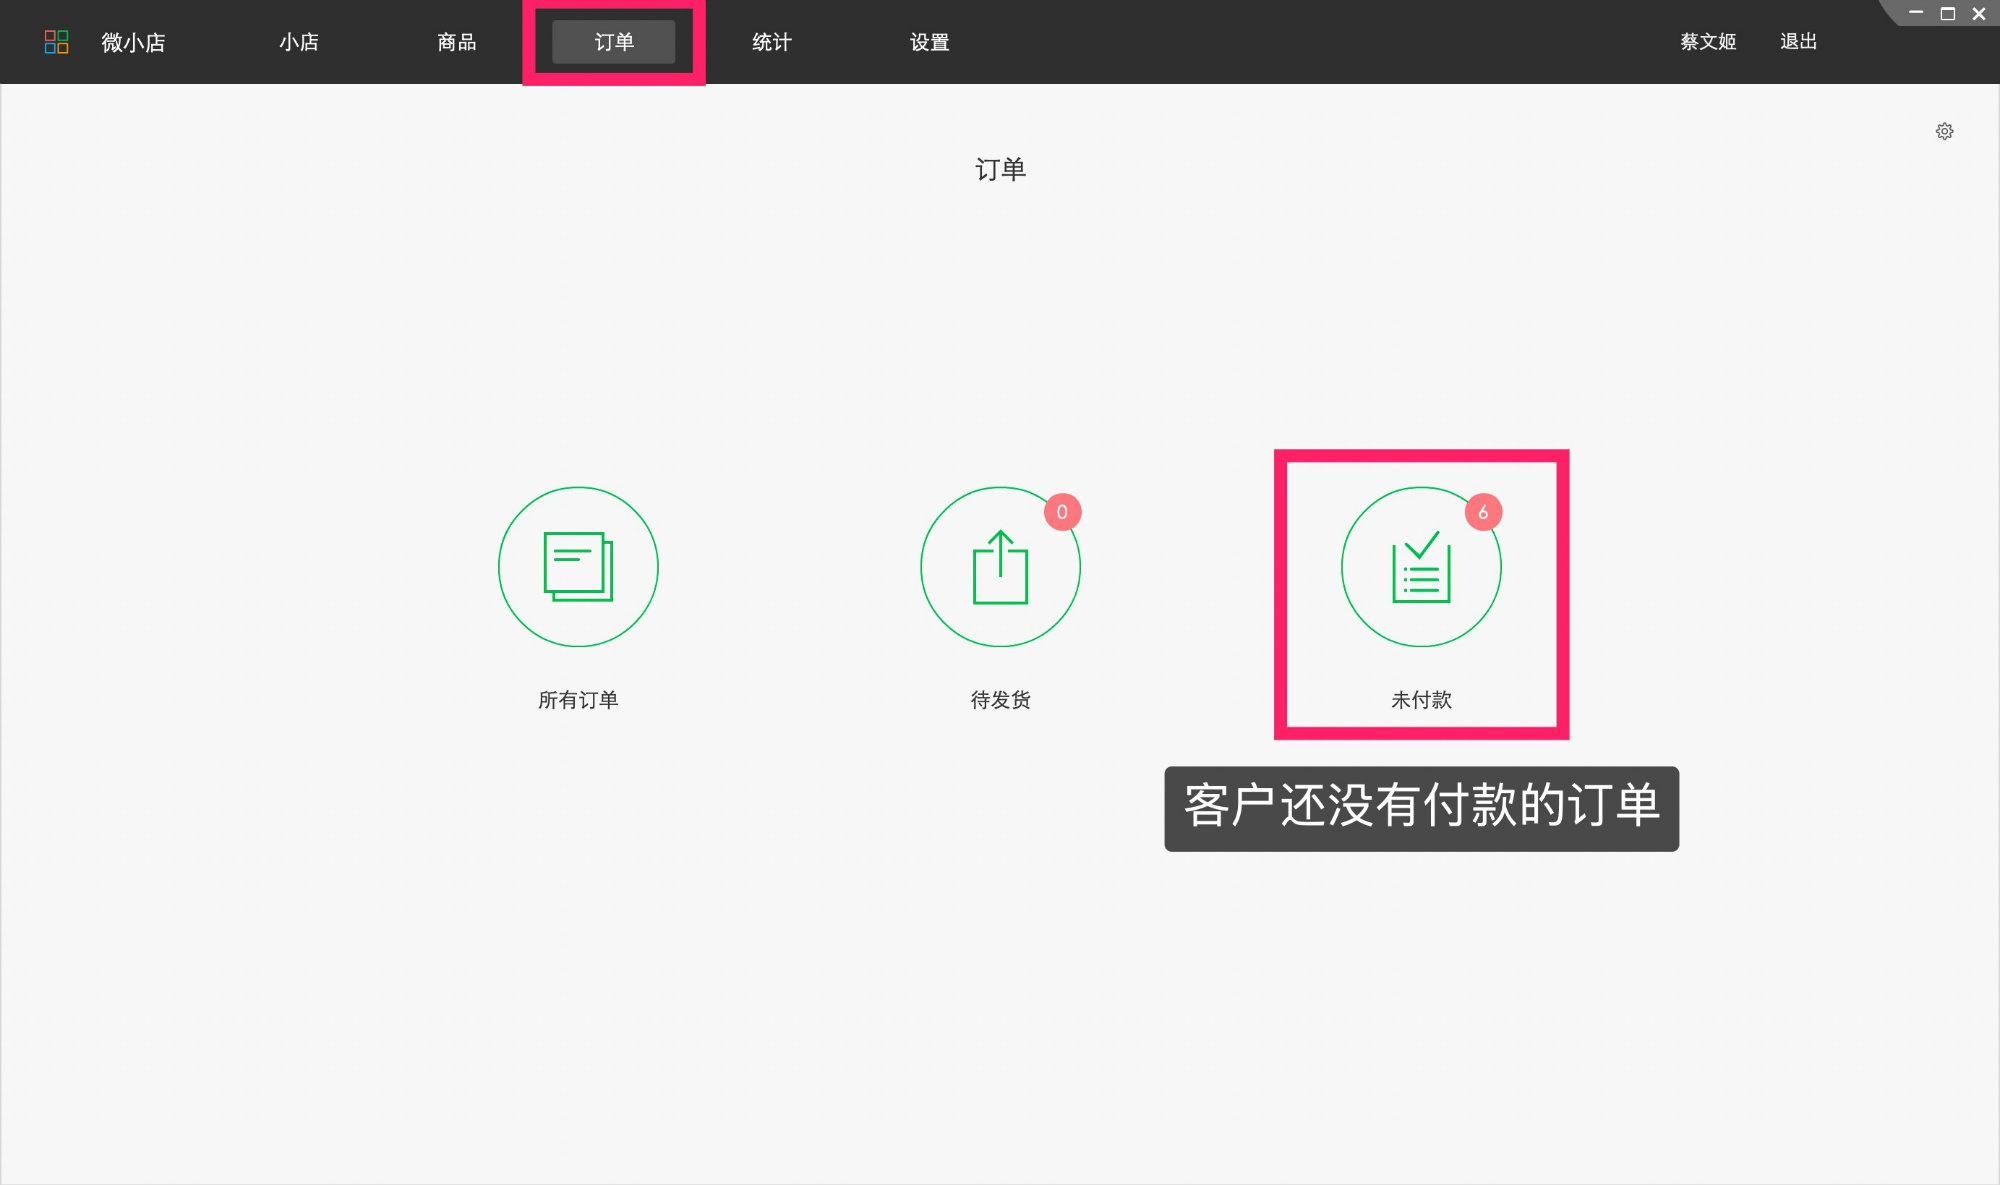The width and height of the screenshot is (2000, 1185).
Task: Click the badge showing 0 pending shipments
Action: (1062, 511)
